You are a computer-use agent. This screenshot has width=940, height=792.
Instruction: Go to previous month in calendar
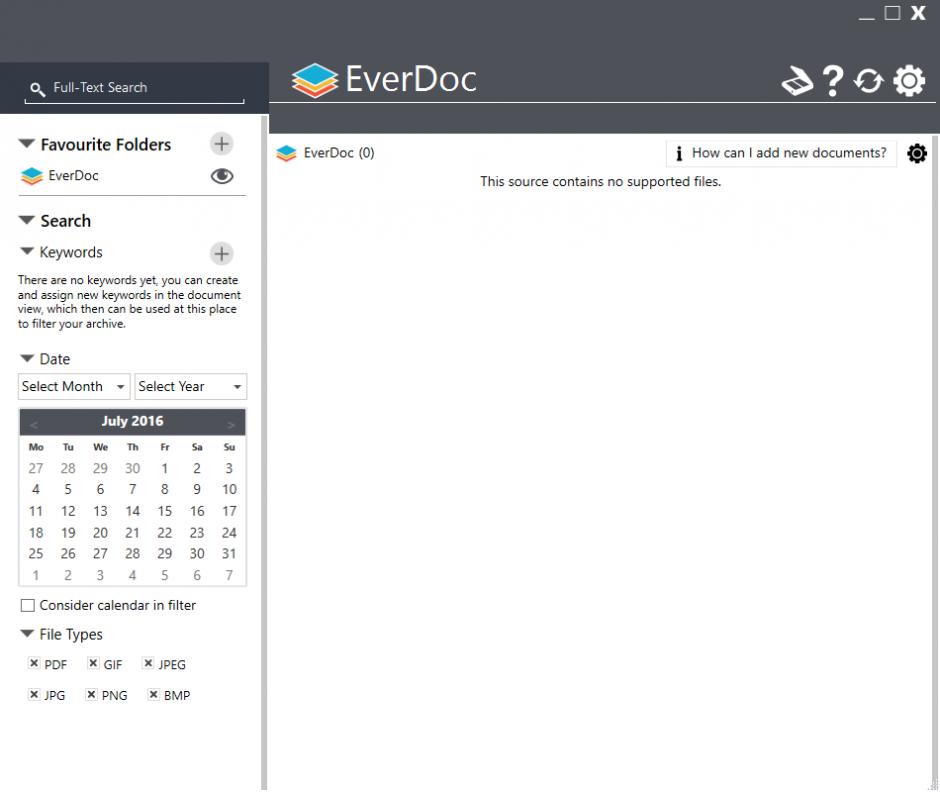(x=34, y=425)
